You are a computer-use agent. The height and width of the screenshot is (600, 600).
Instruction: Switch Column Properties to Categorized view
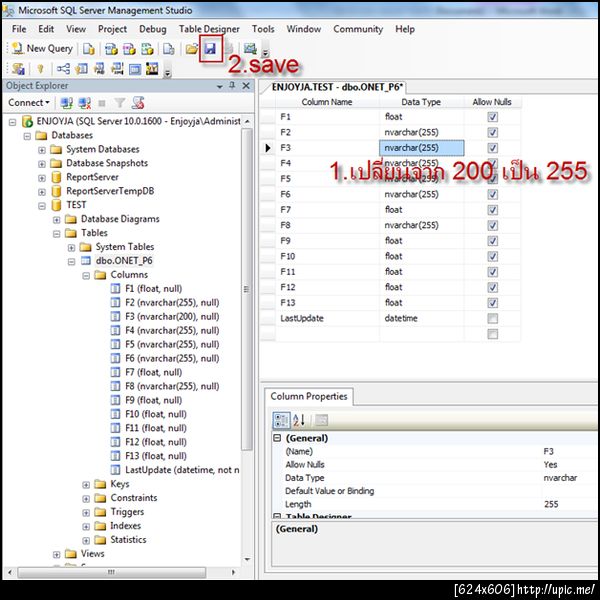coord(281,420)
